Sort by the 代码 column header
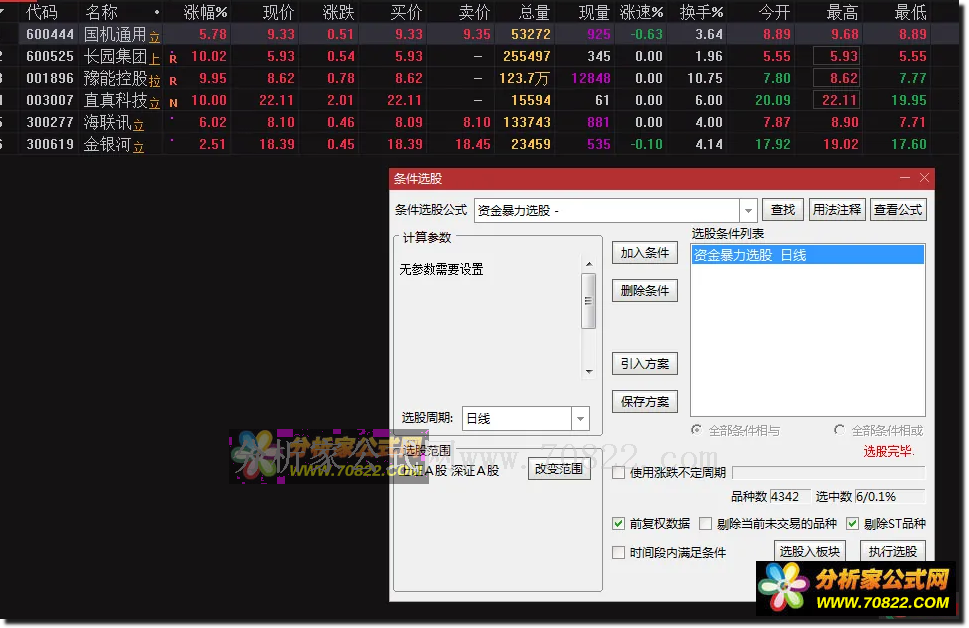Screen dimensions: 969x628 41,12
